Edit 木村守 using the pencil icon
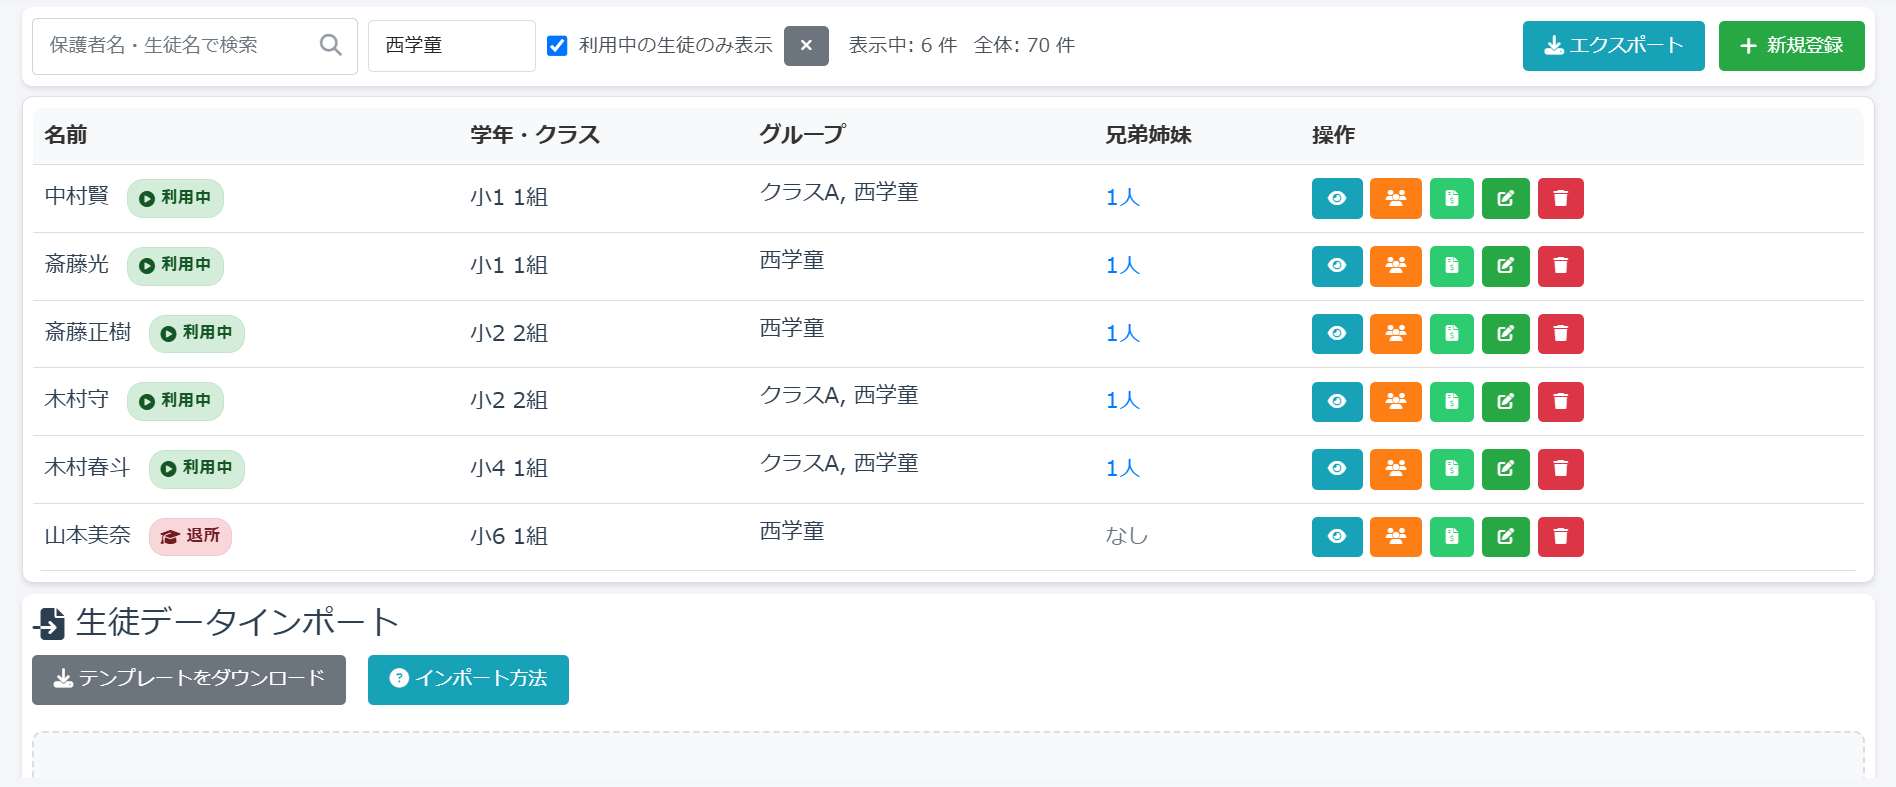 click(x=1506, y=401)
